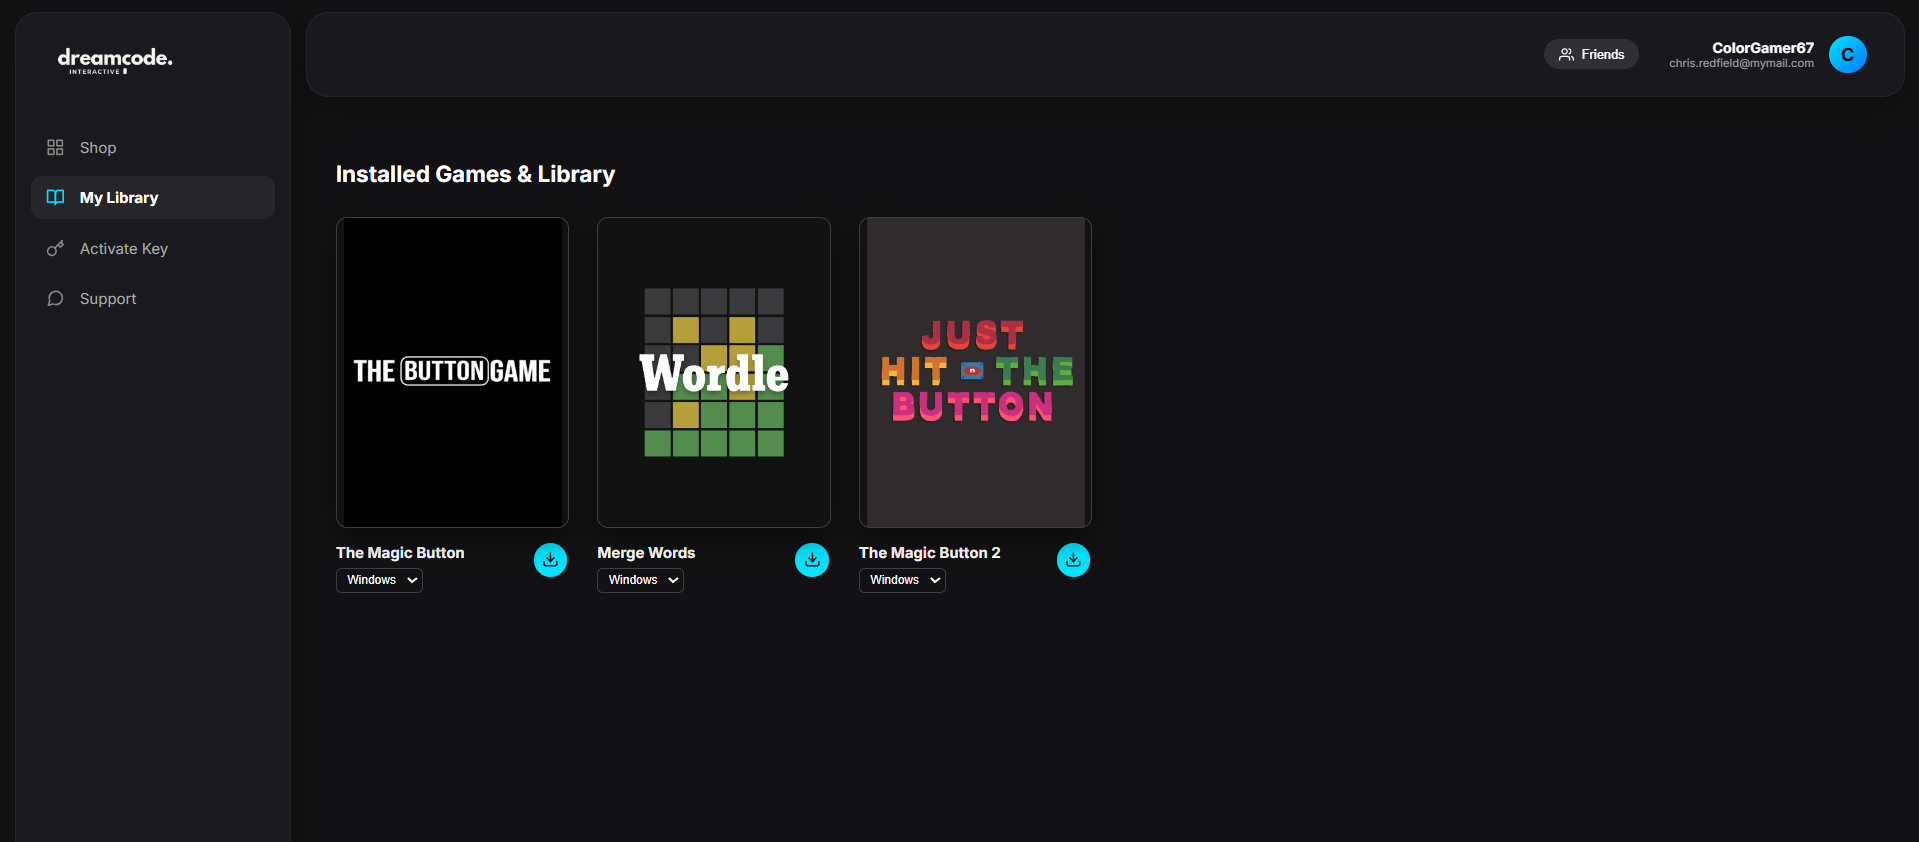
Task: Click the Shop grid icon
Action: 55,148
